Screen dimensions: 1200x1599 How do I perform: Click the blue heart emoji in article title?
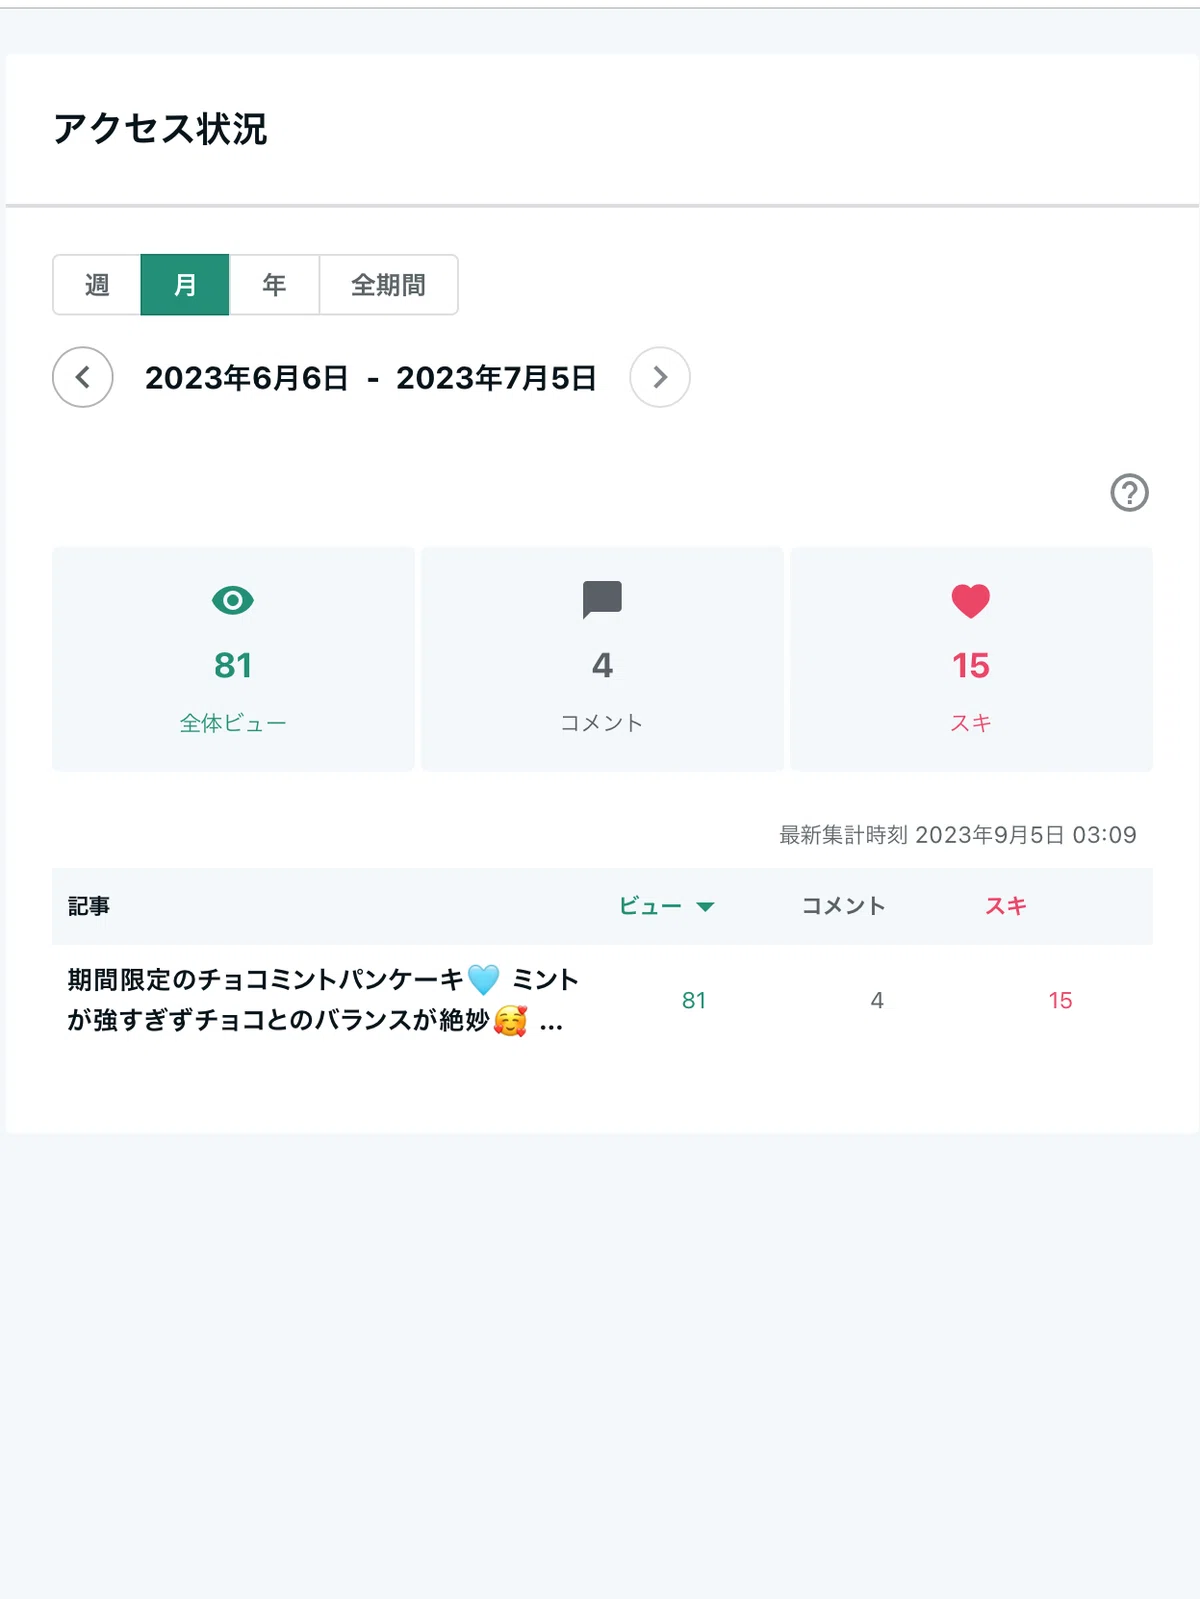[x=483, y=979]
